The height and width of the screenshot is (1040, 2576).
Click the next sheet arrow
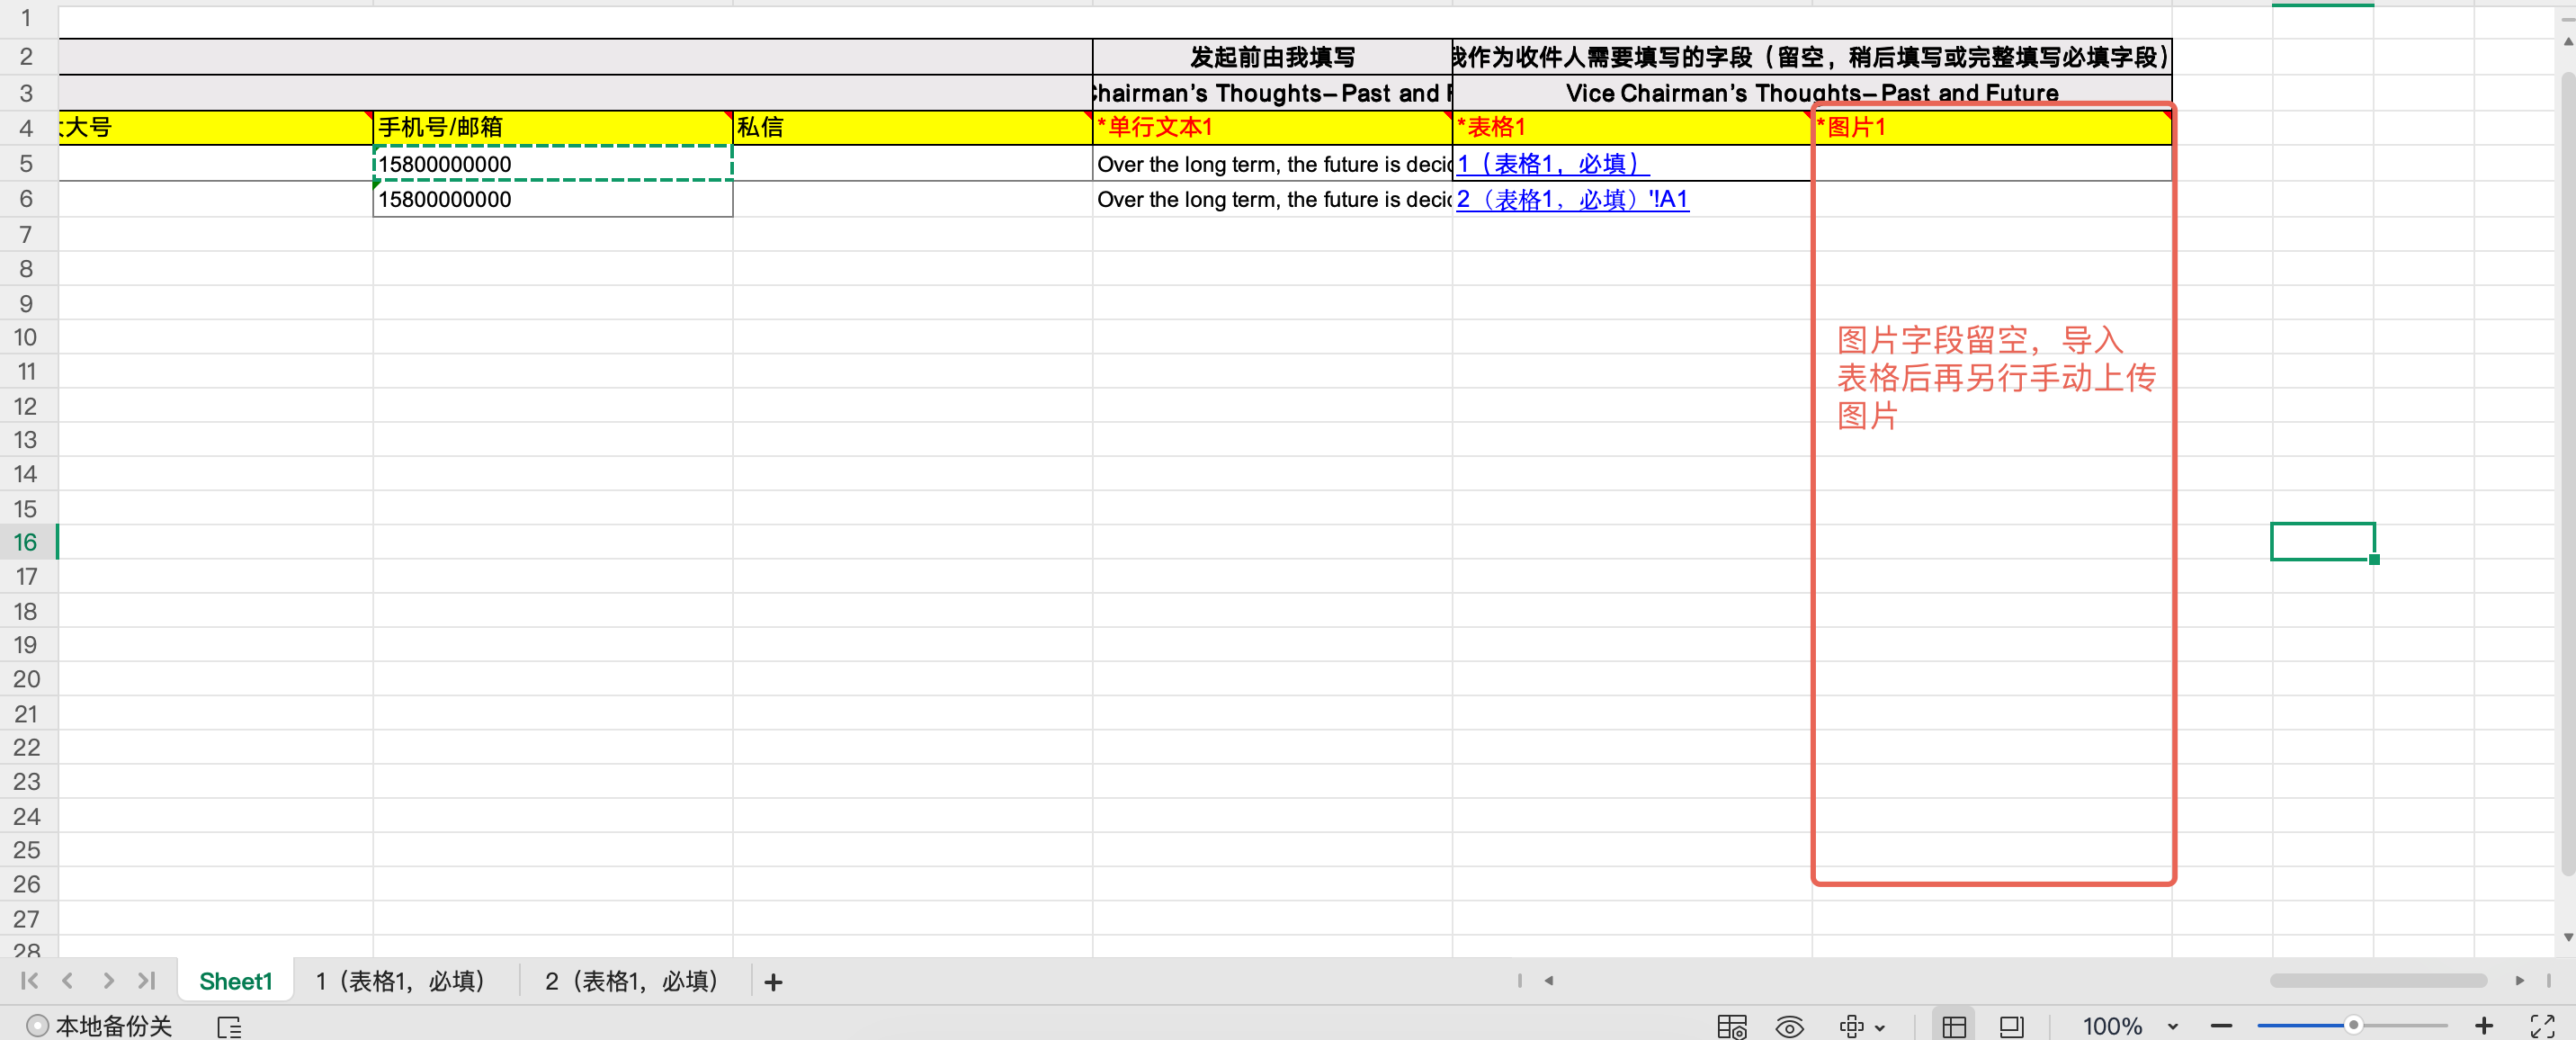108,981
